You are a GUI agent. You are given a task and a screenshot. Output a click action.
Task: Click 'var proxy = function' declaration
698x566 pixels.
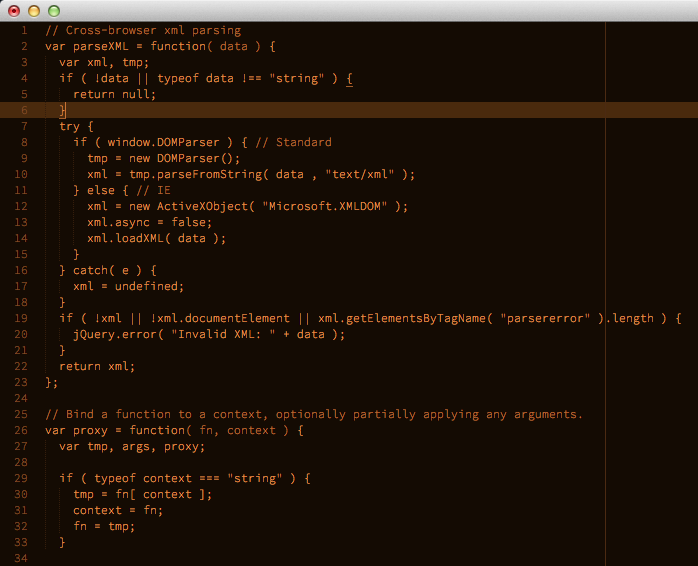(115, 431)
